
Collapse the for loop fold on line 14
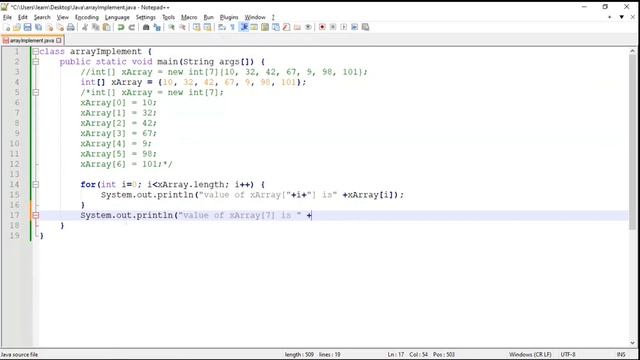pyautogui.click(x=36, y=184)
